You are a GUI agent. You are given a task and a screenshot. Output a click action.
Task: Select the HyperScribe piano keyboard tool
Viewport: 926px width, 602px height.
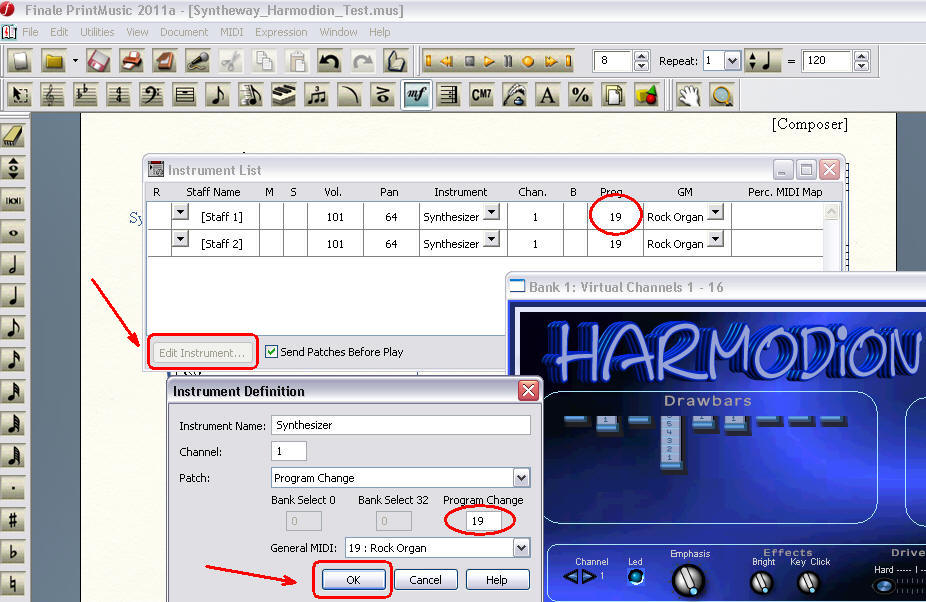click(x=284, y=95)
